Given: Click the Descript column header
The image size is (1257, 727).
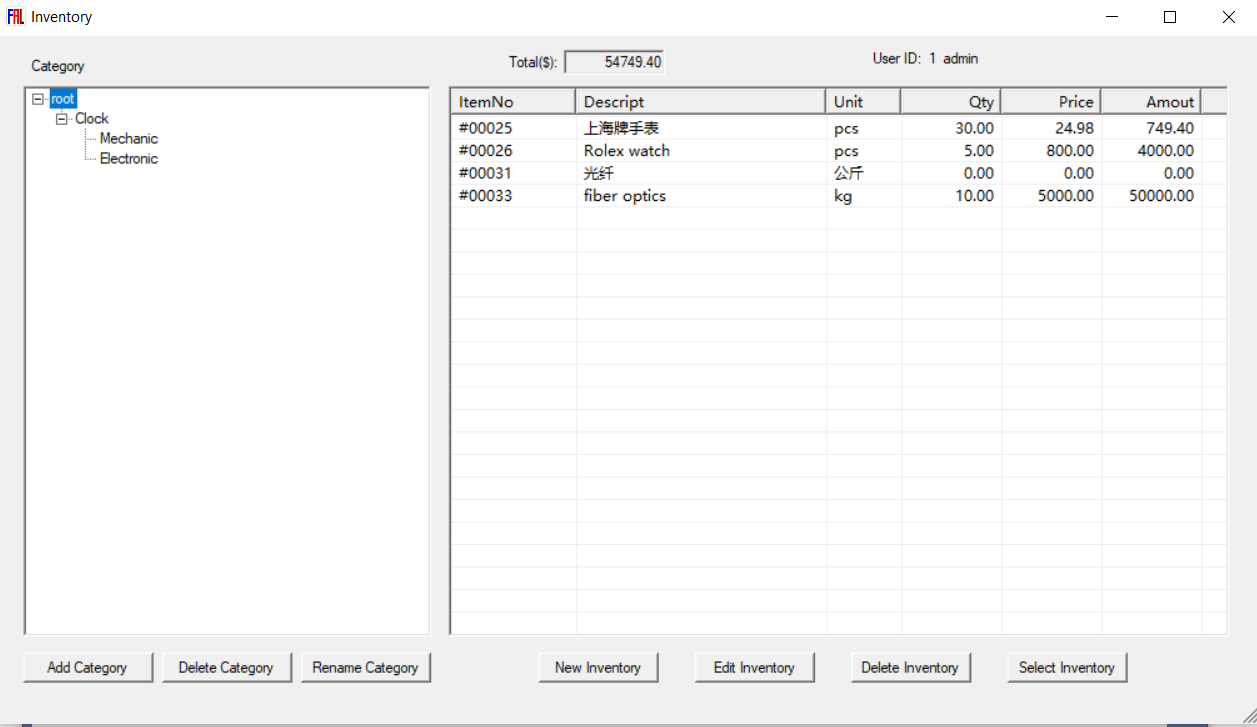Looking at the screenshot, I should (700, 102).
